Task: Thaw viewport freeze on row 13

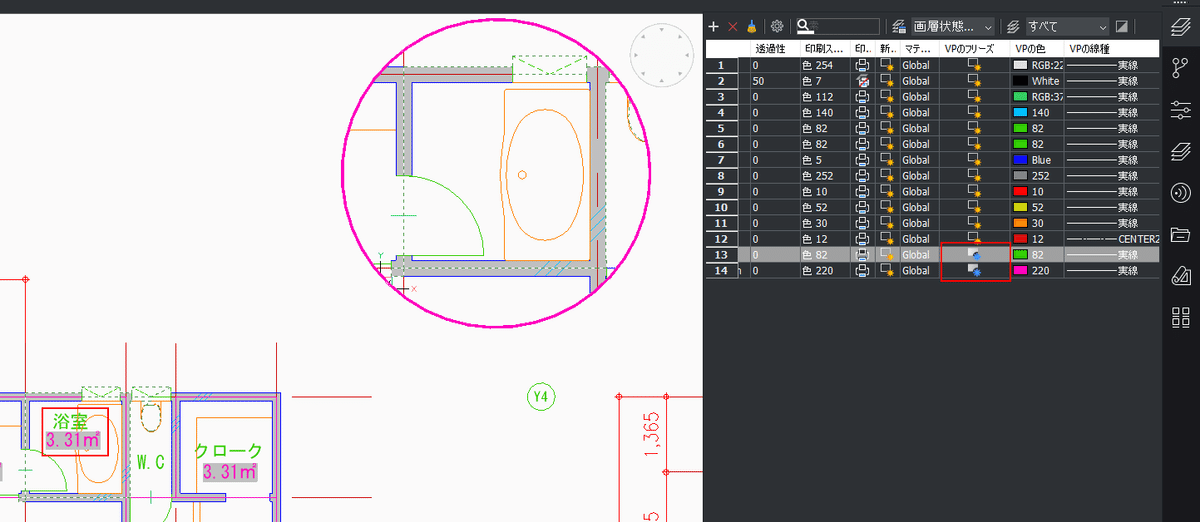Action: pyautogui.click(x=973, y=255)
